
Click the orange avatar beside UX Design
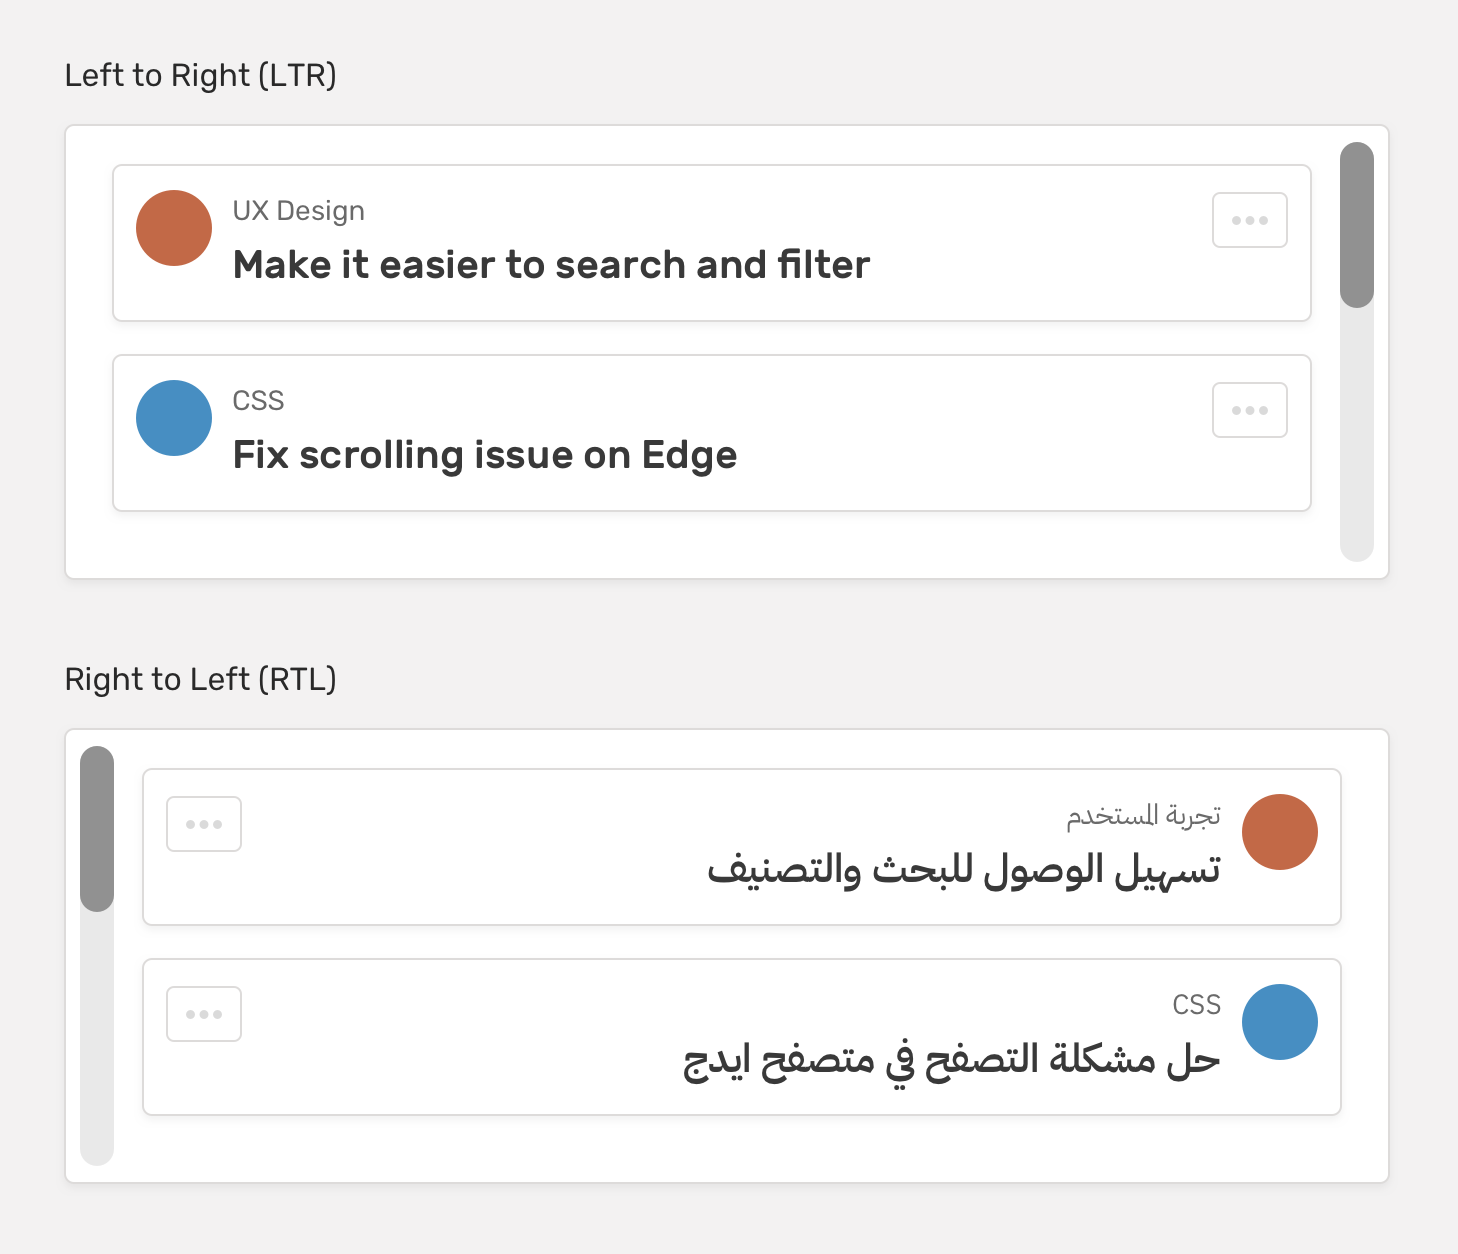point(174,228)
